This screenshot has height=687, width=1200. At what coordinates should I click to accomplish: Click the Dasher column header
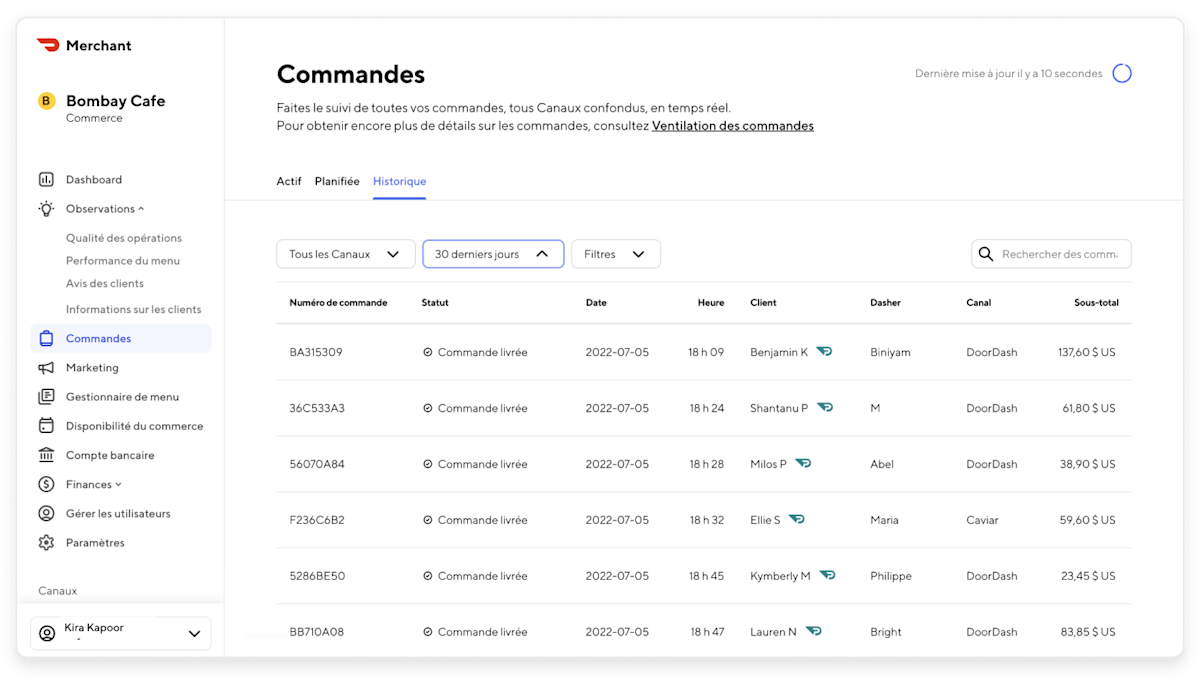886,302
